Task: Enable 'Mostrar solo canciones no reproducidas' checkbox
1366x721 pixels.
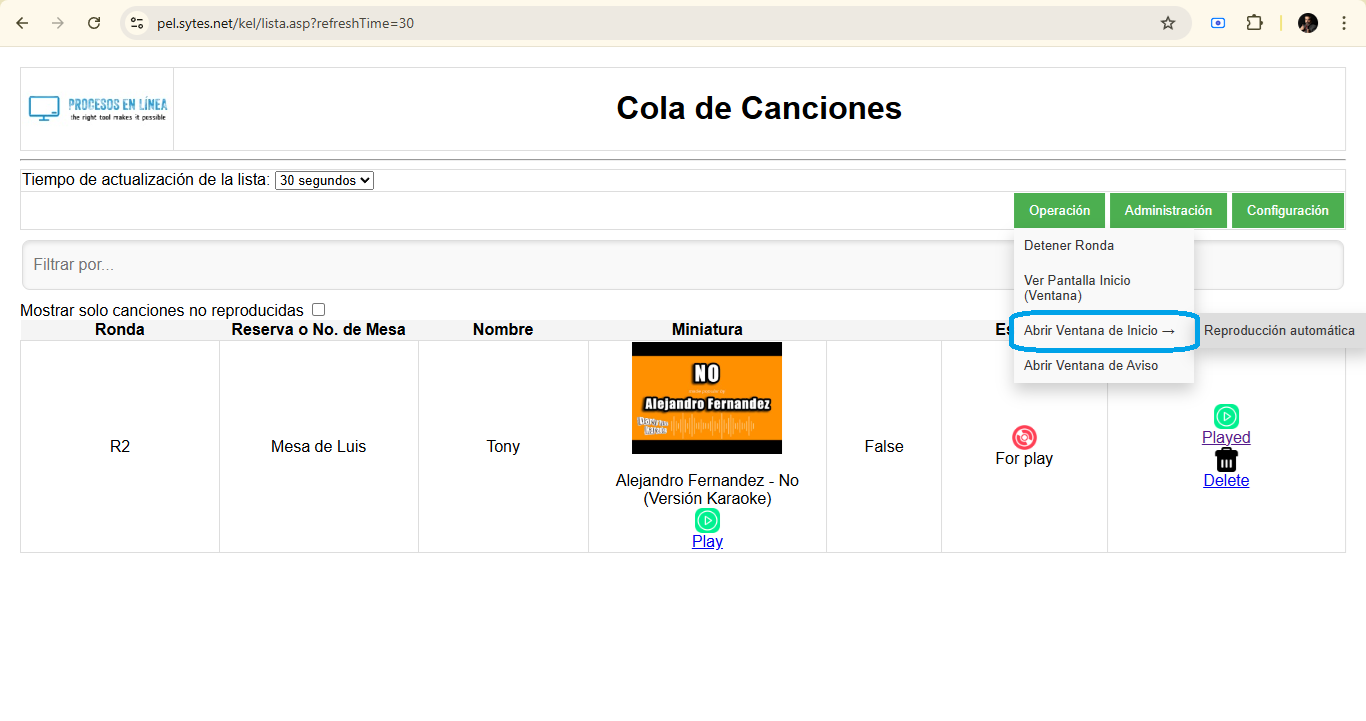Action: tap(318, 309)
